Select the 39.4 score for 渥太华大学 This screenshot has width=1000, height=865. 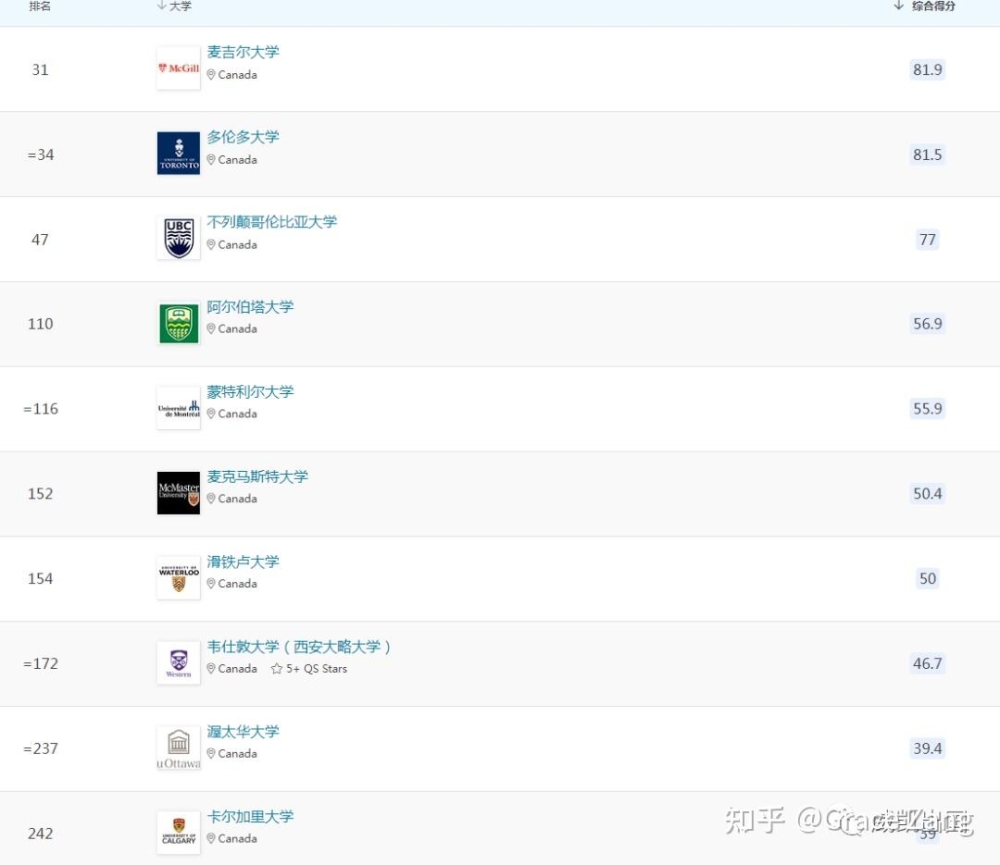[x=927, y=748]
